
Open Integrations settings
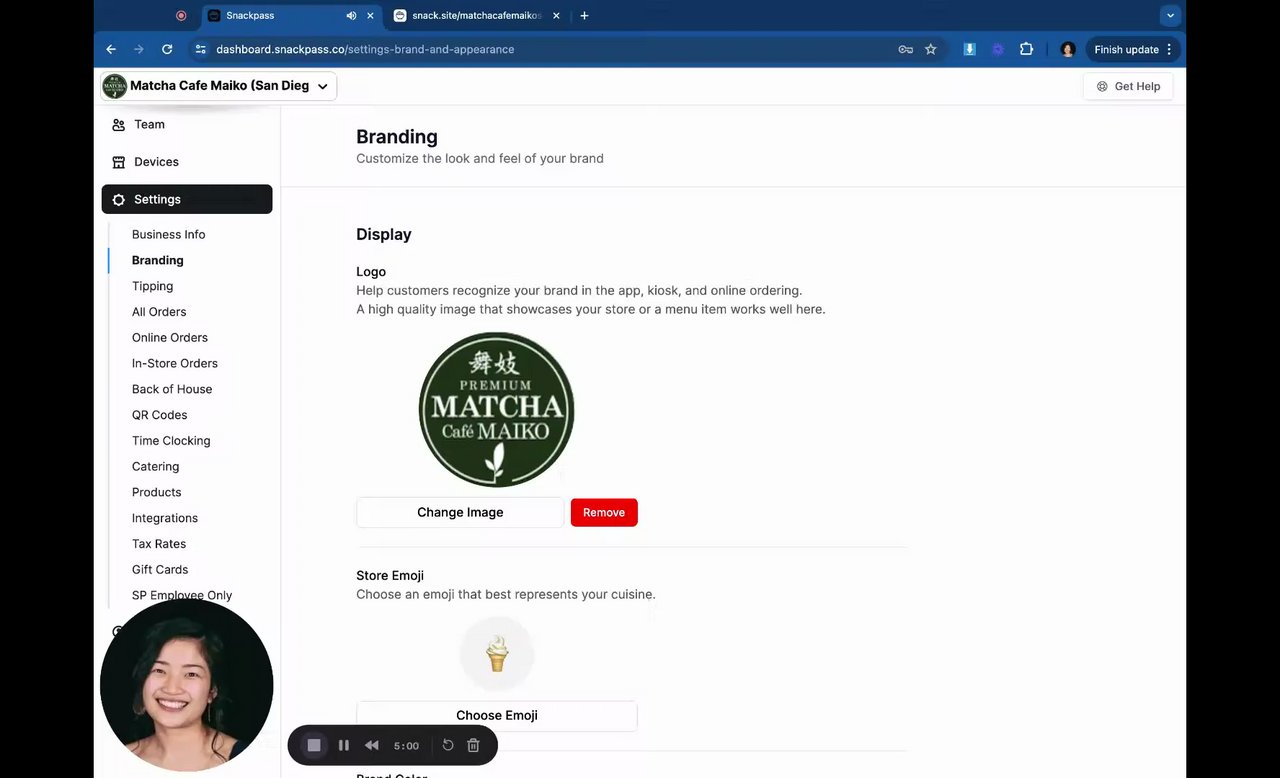(165, 518)
